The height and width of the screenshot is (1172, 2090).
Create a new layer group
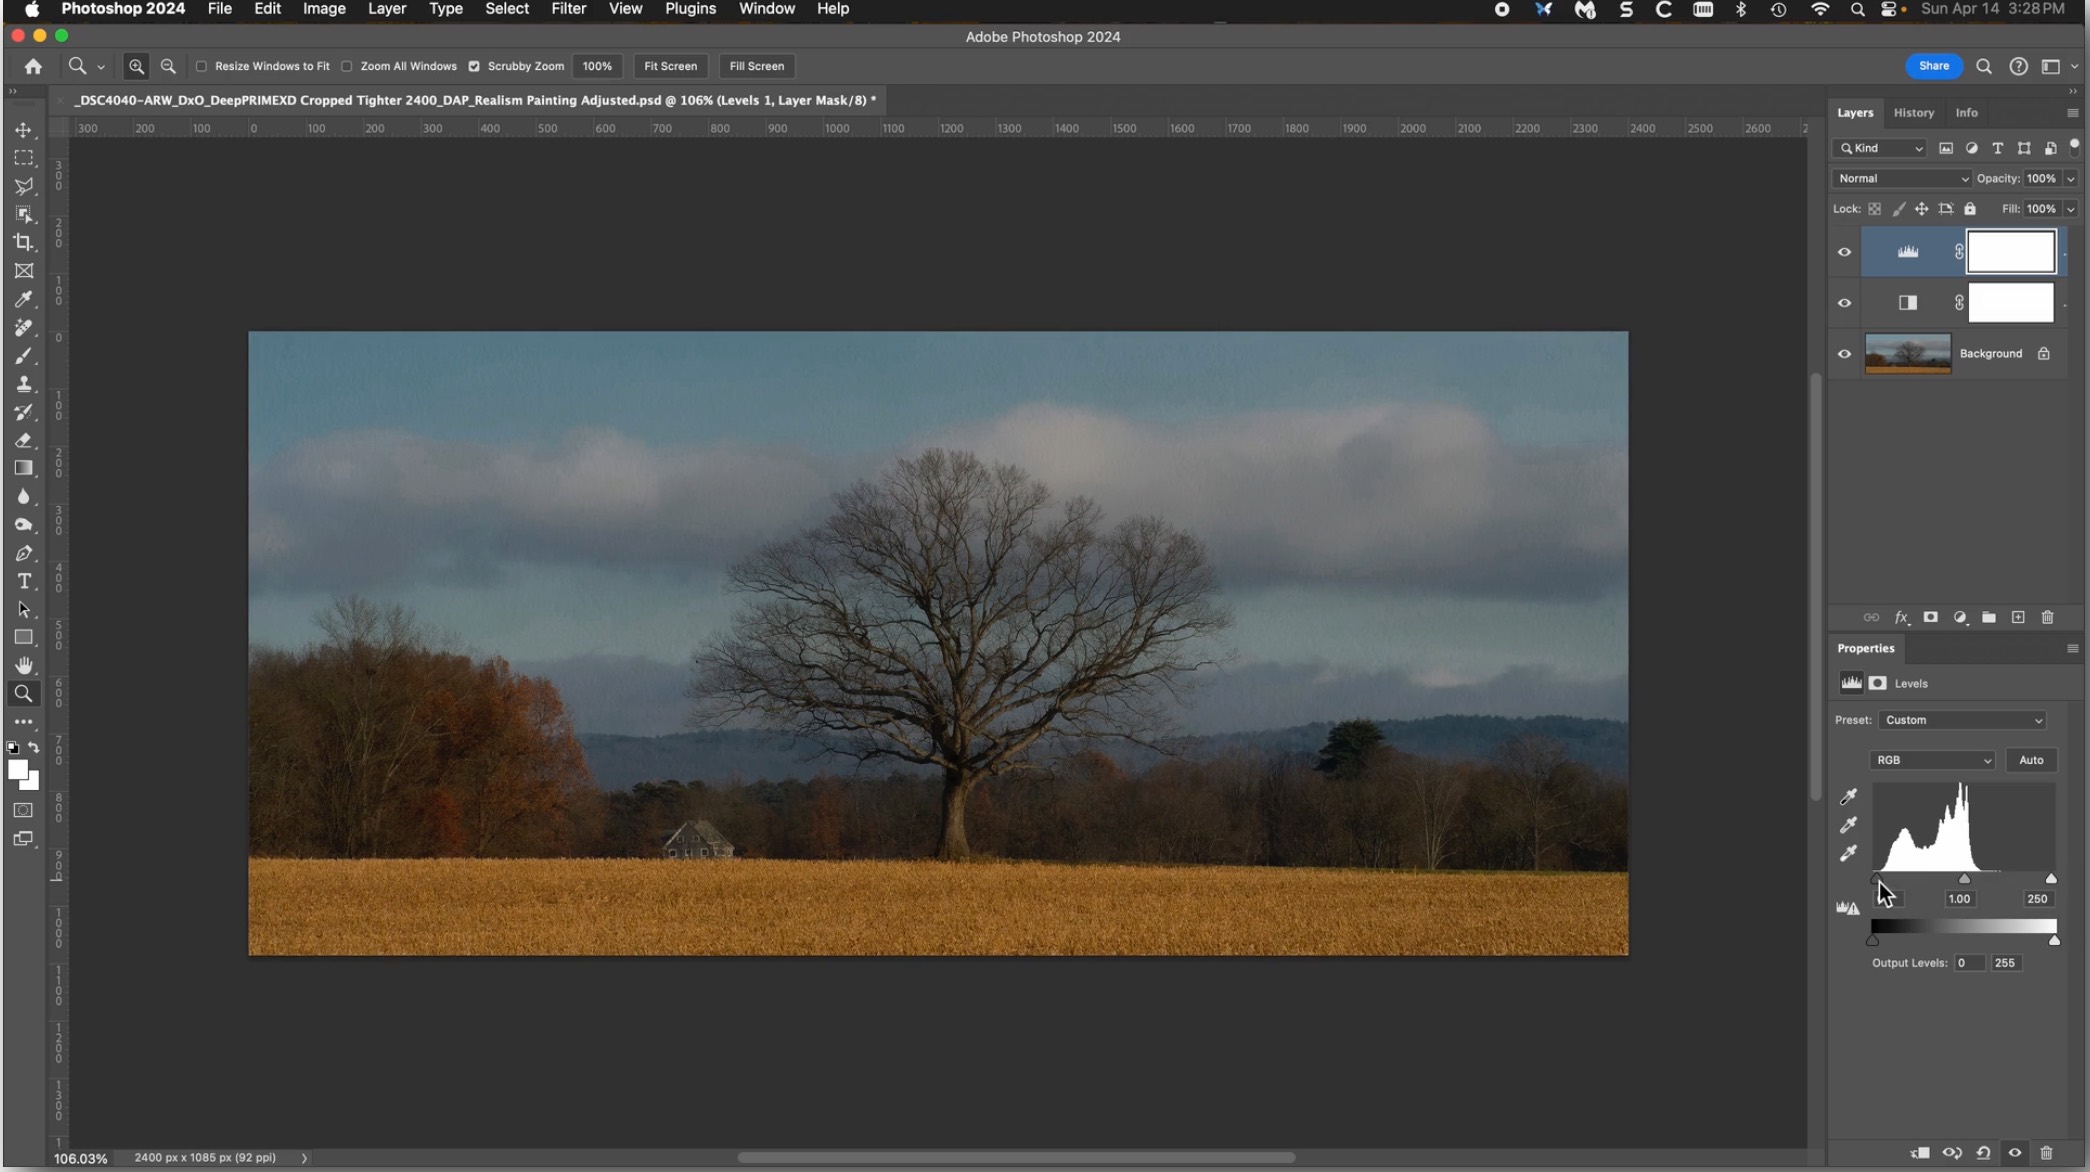[x=1989, y=618]
